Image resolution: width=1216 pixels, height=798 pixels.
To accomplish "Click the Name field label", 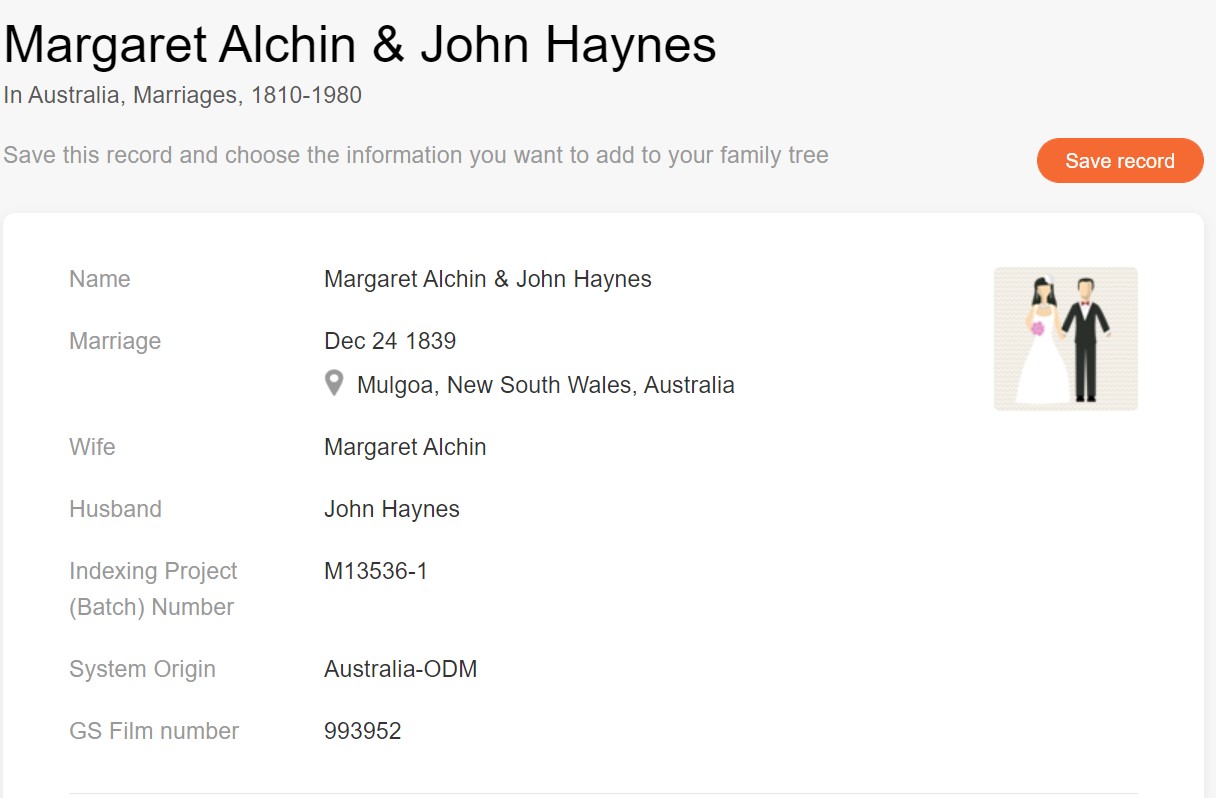I will pyautogui.click(x=99, y=279).
